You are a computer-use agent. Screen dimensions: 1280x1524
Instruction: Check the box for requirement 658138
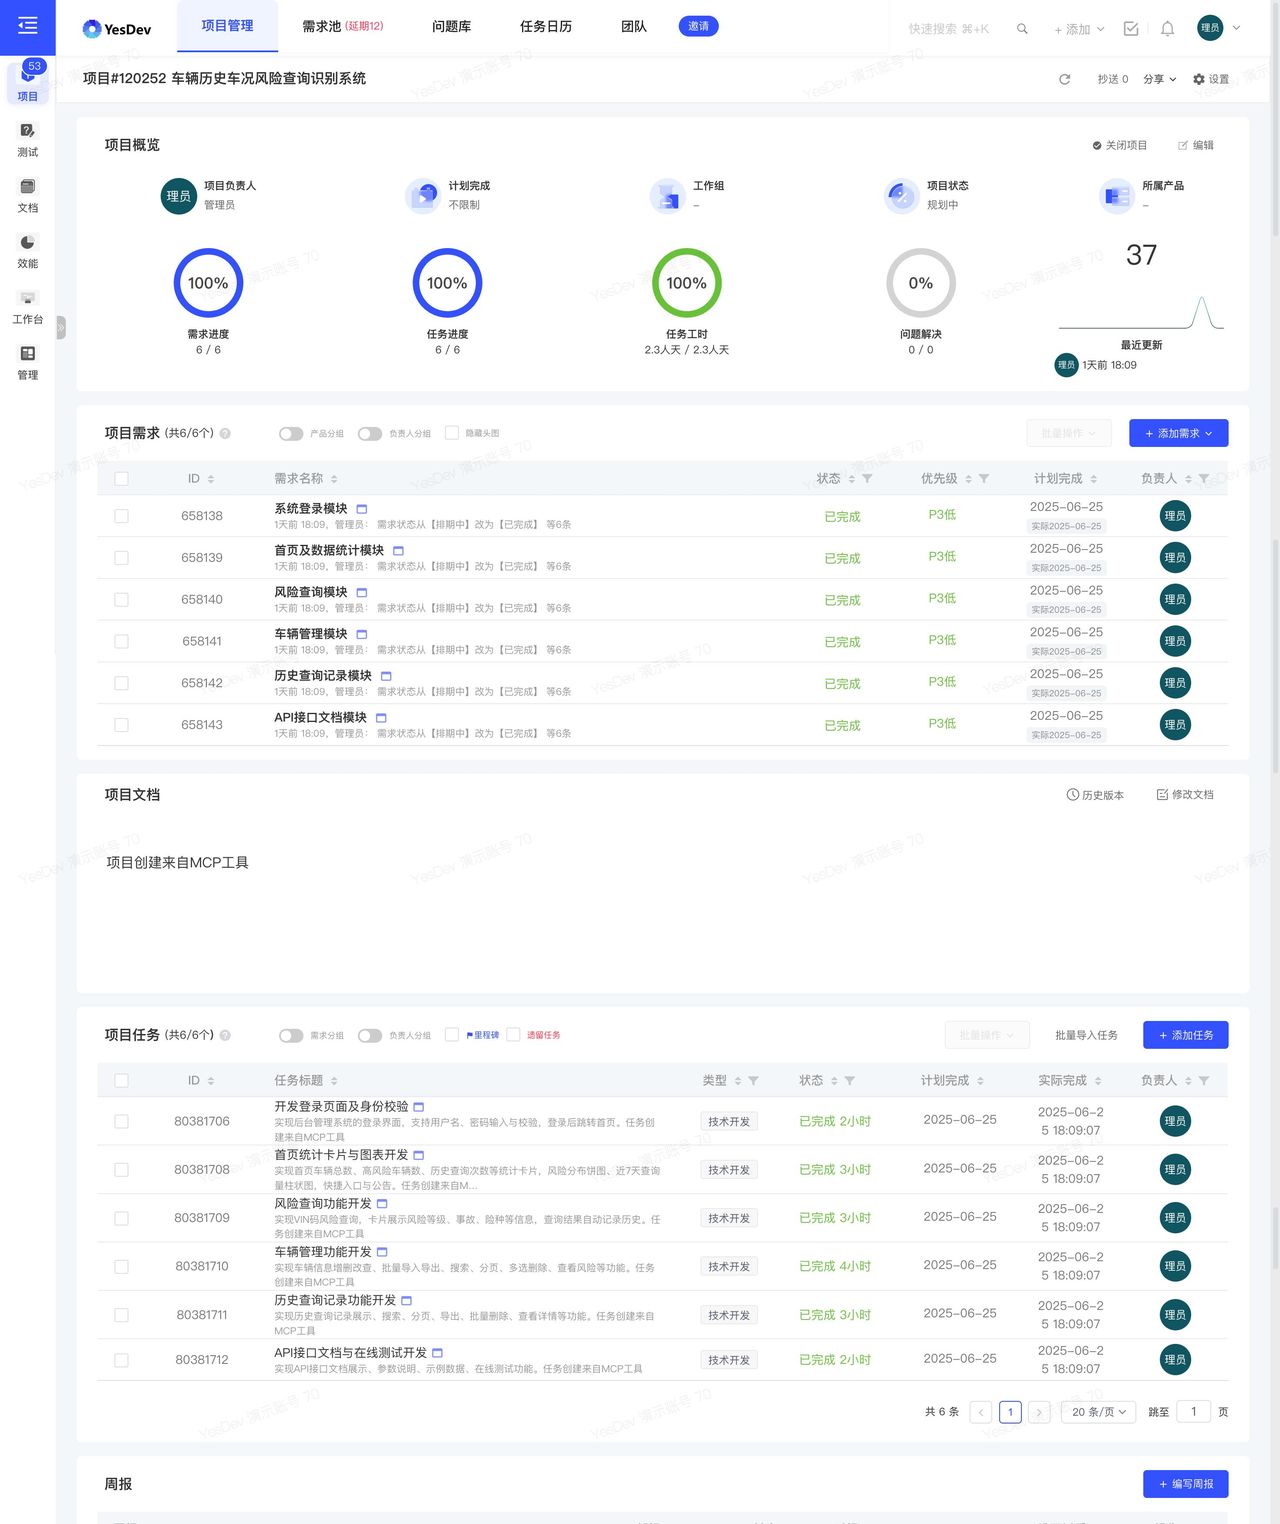pos(121,516)
